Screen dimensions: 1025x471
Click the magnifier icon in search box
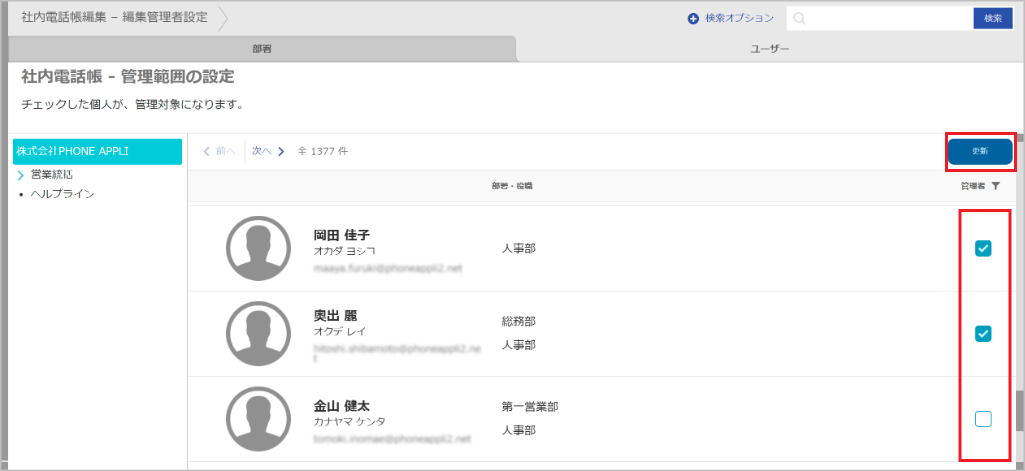(x=801, y=19)
